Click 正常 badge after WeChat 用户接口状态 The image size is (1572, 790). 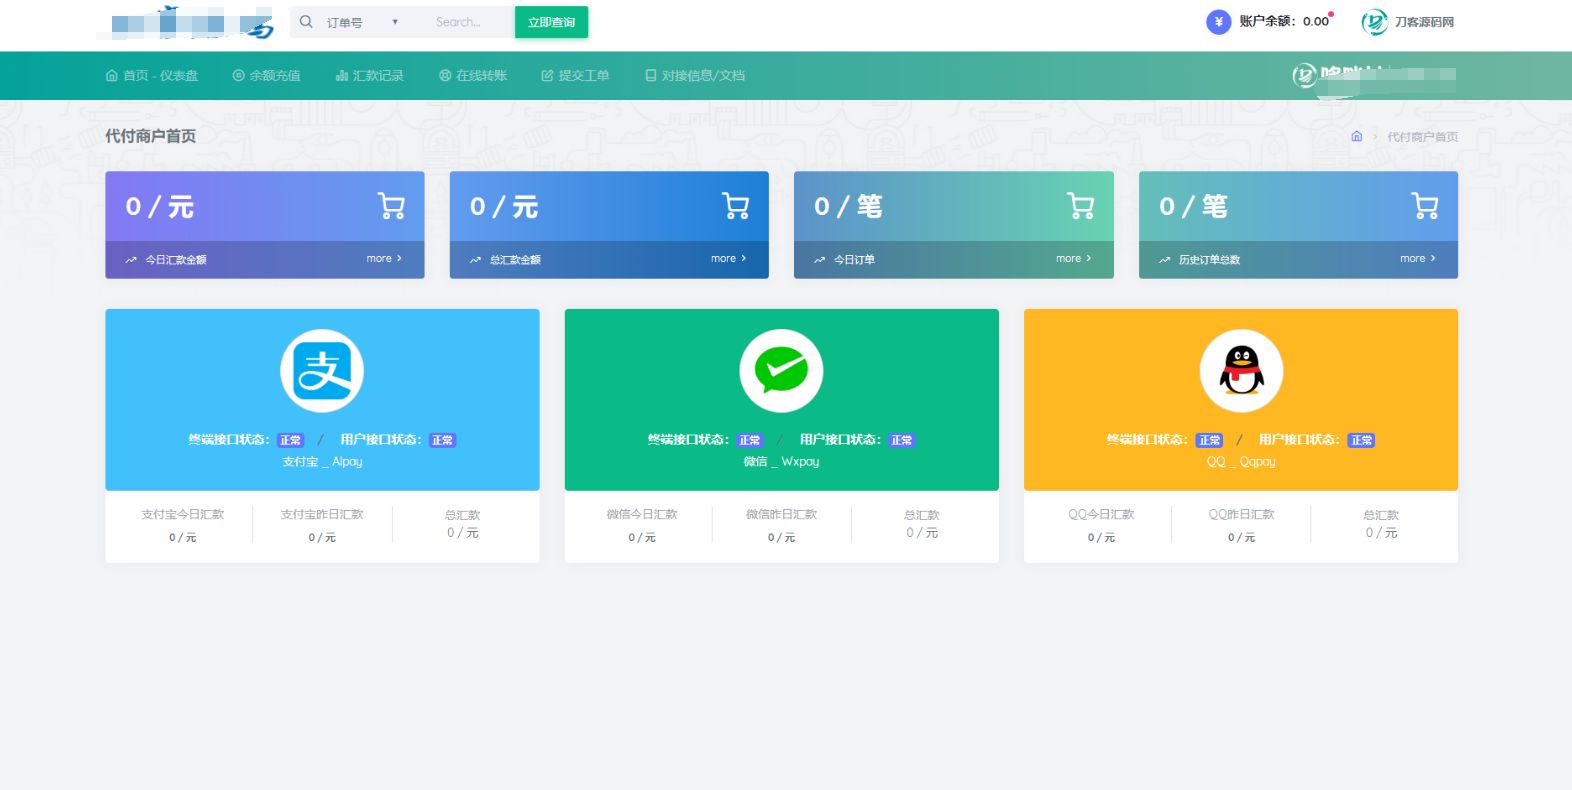pos(902,440)
